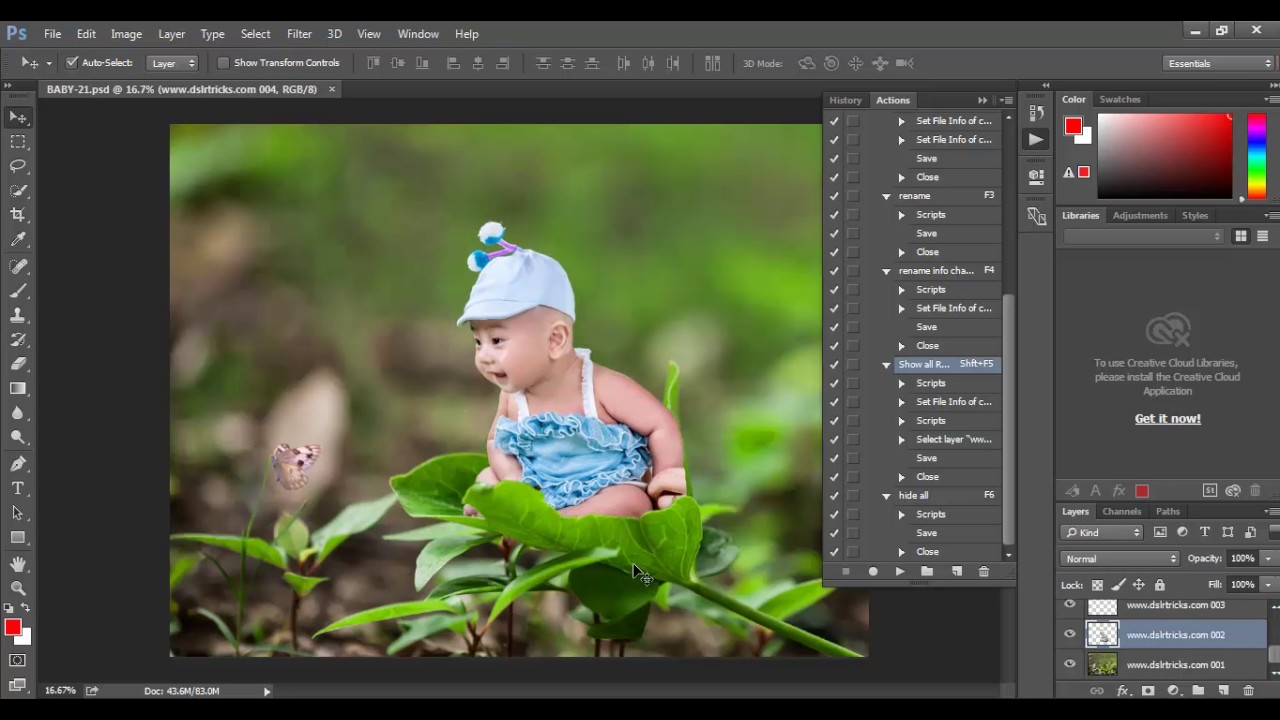Play the selected action

pyautogui.click(x=900, y=571)
